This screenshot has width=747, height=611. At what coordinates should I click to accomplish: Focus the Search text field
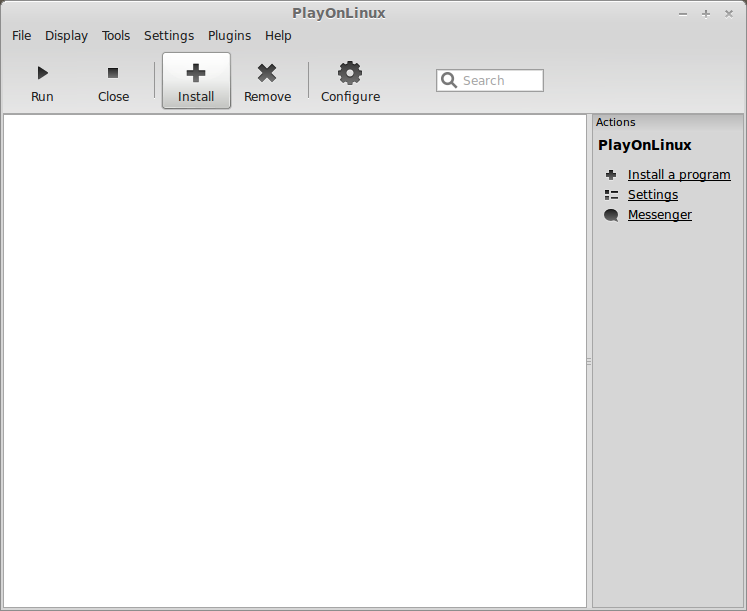coord(490,80)
